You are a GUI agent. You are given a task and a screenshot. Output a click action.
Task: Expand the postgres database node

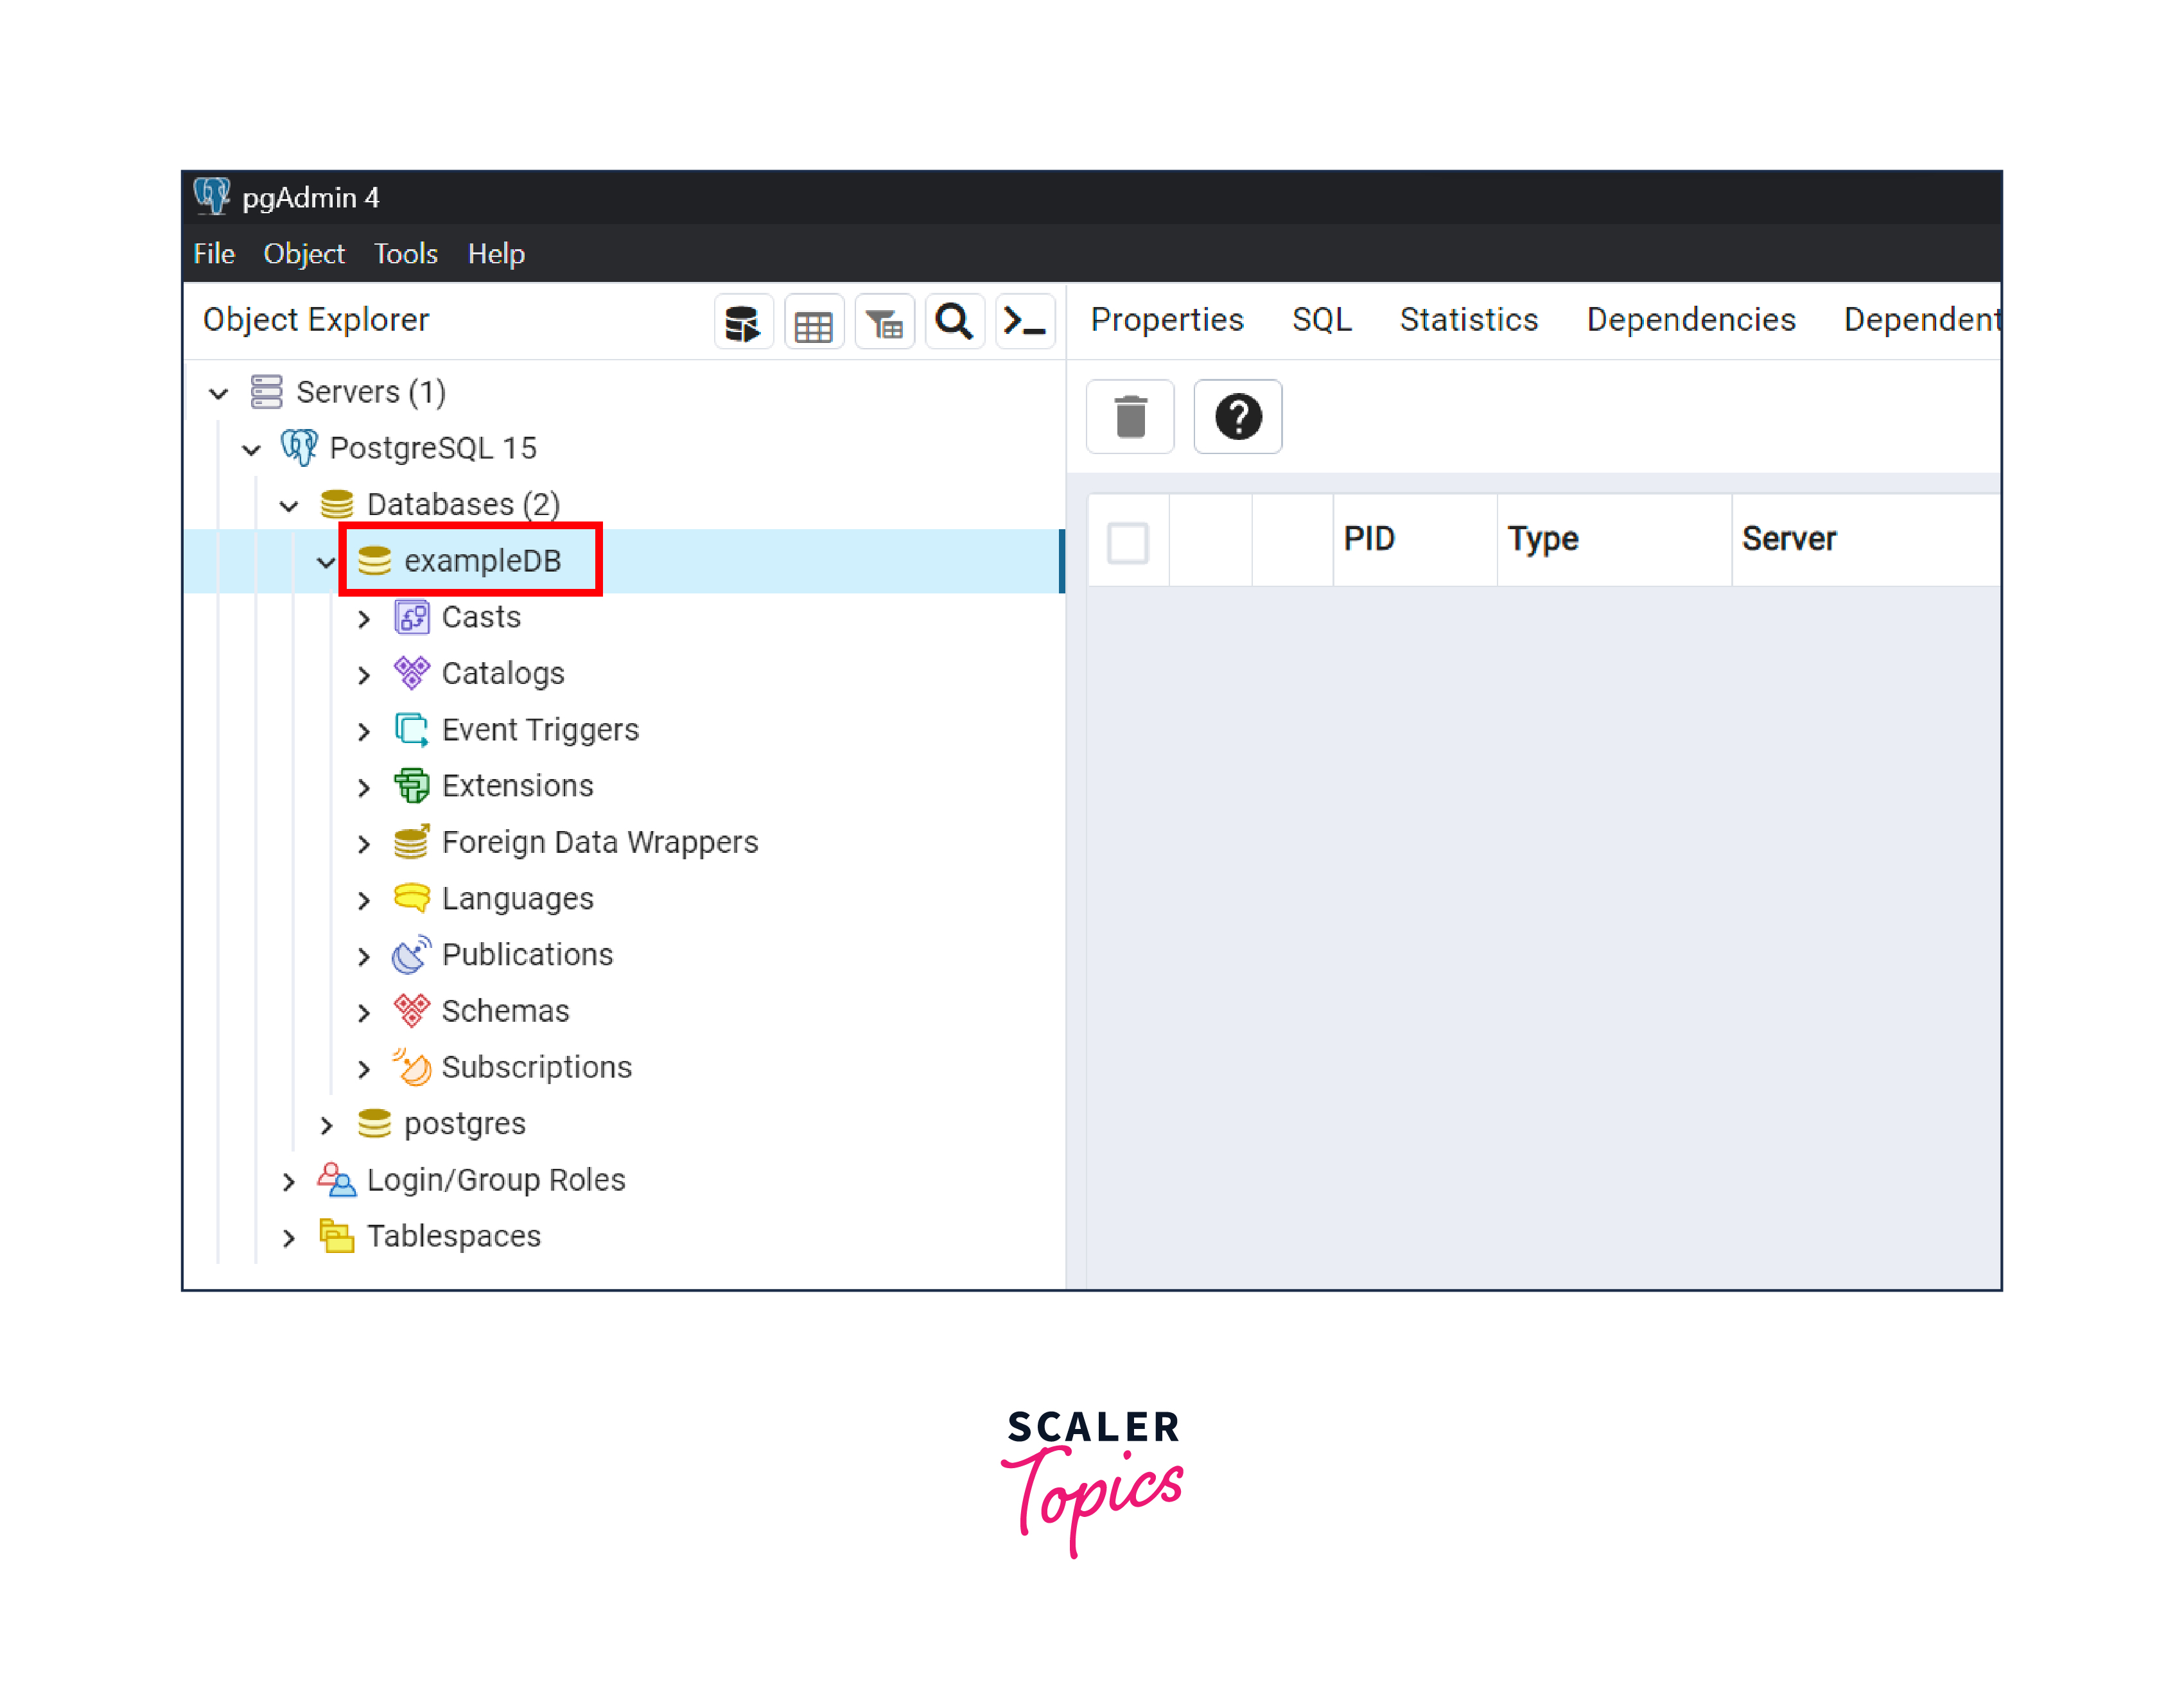(326, 1125)
